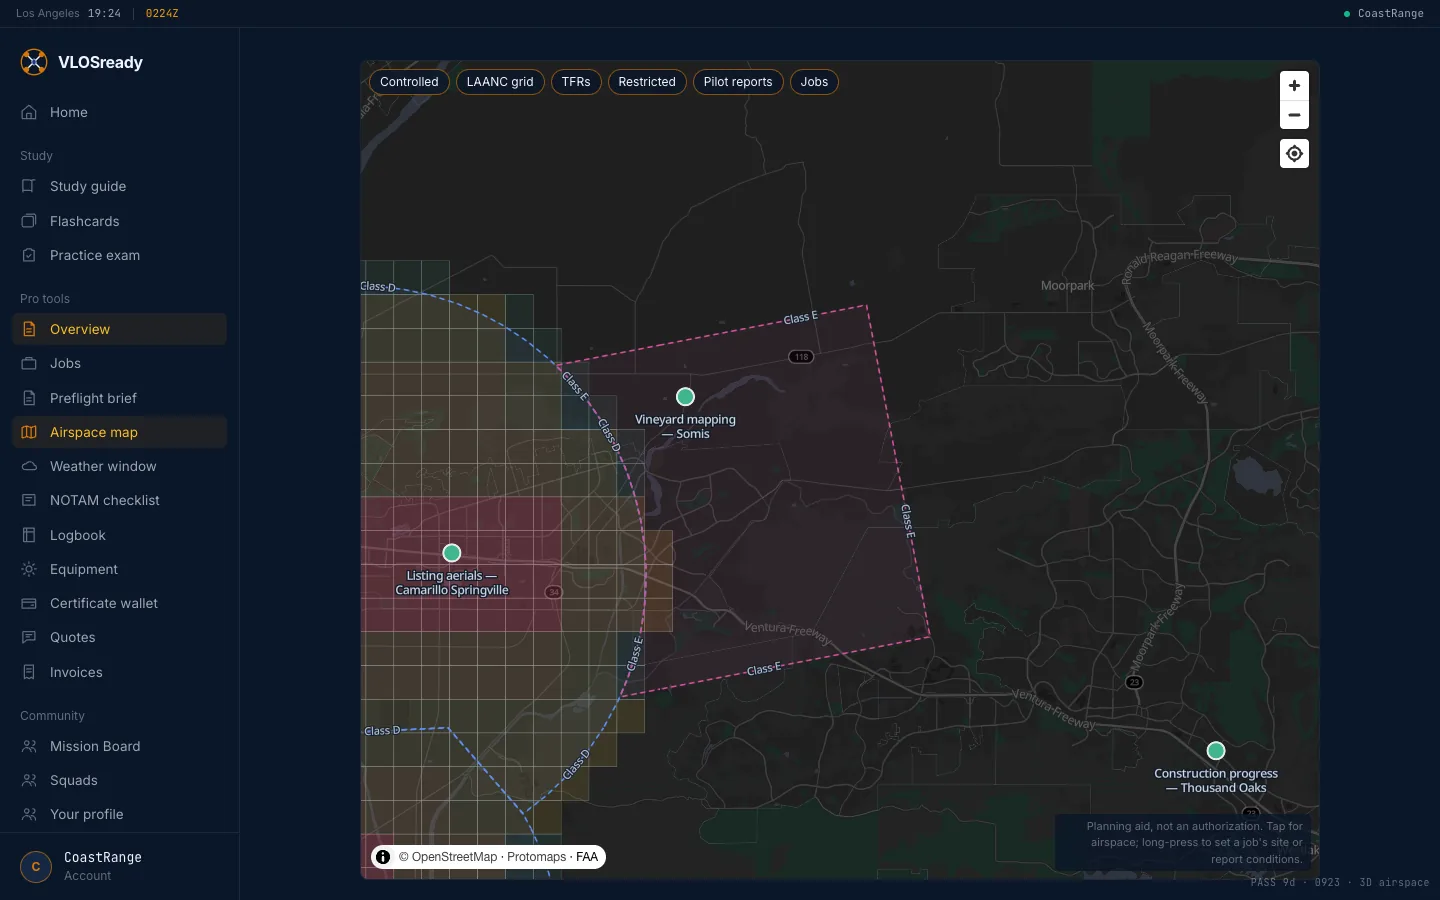This screenshot has height=900, width=1440.
Task: Open the Protomaps attribution link
Action: pyautogui.click(x=536, y=857)
